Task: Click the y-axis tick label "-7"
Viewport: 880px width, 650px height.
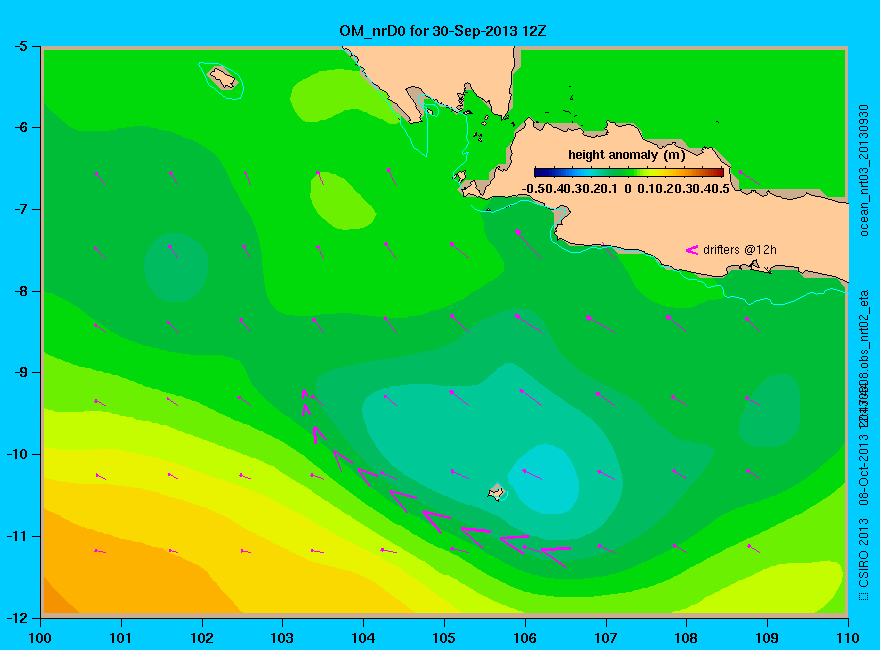Action: [21, 209]
